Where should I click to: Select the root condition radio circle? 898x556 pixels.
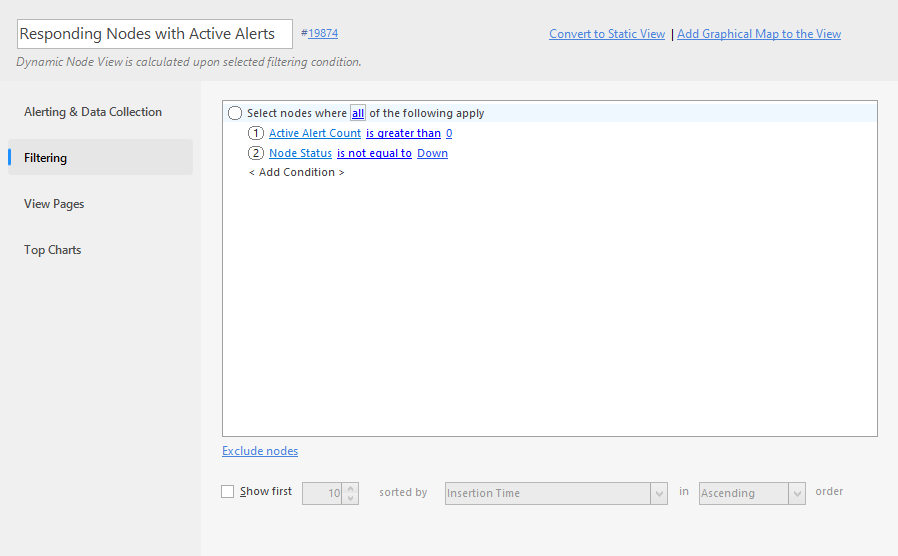coord(235,113)
